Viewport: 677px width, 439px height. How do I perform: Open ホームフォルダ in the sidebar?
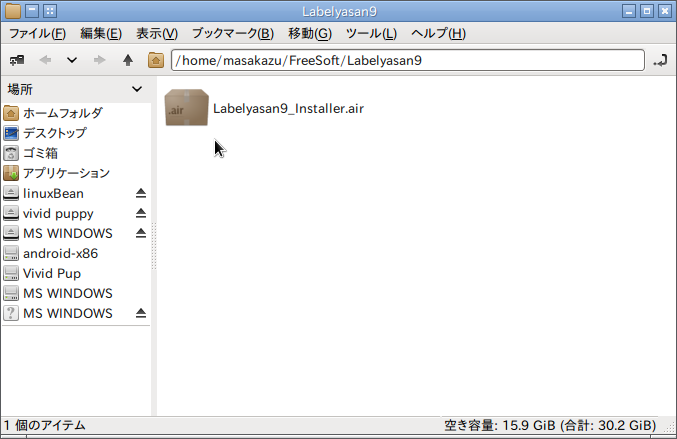click(x=76, y=113)
